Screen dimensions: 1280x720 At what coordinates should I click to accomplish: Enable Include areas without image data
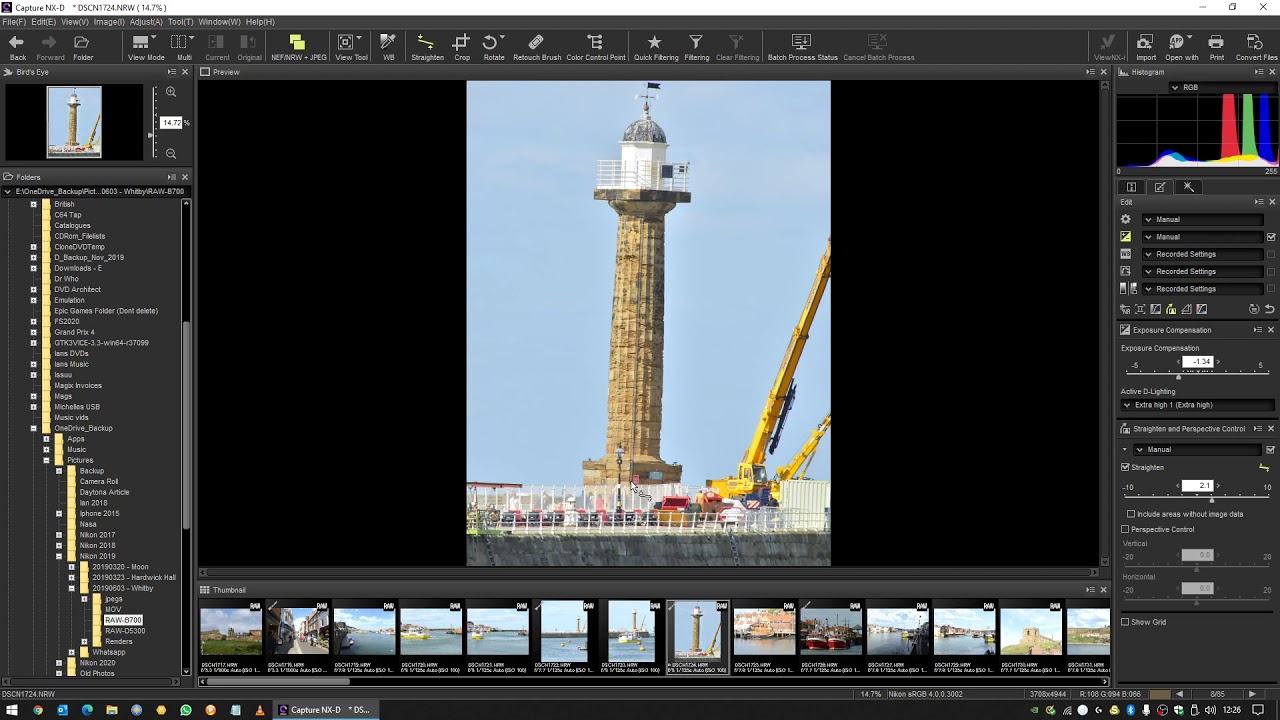(1131, 514)
